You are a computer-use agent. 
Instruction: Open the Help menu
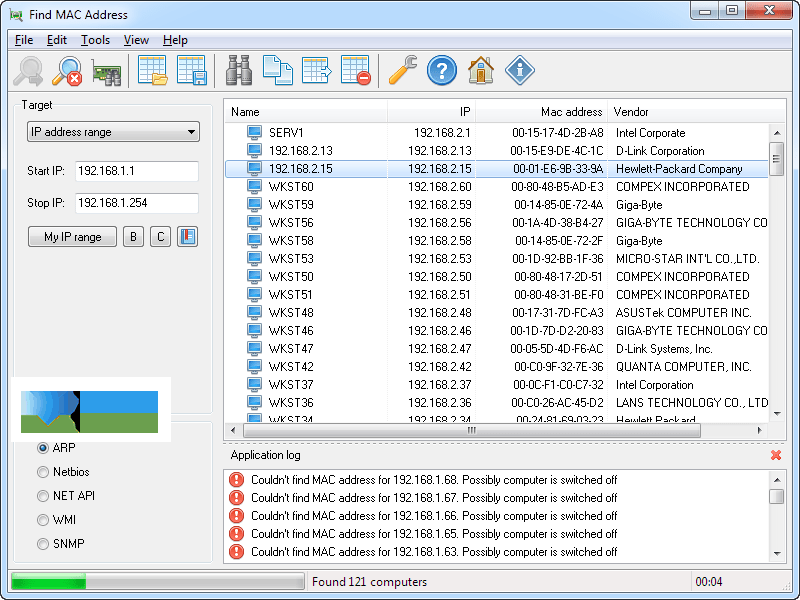[176, 40]
